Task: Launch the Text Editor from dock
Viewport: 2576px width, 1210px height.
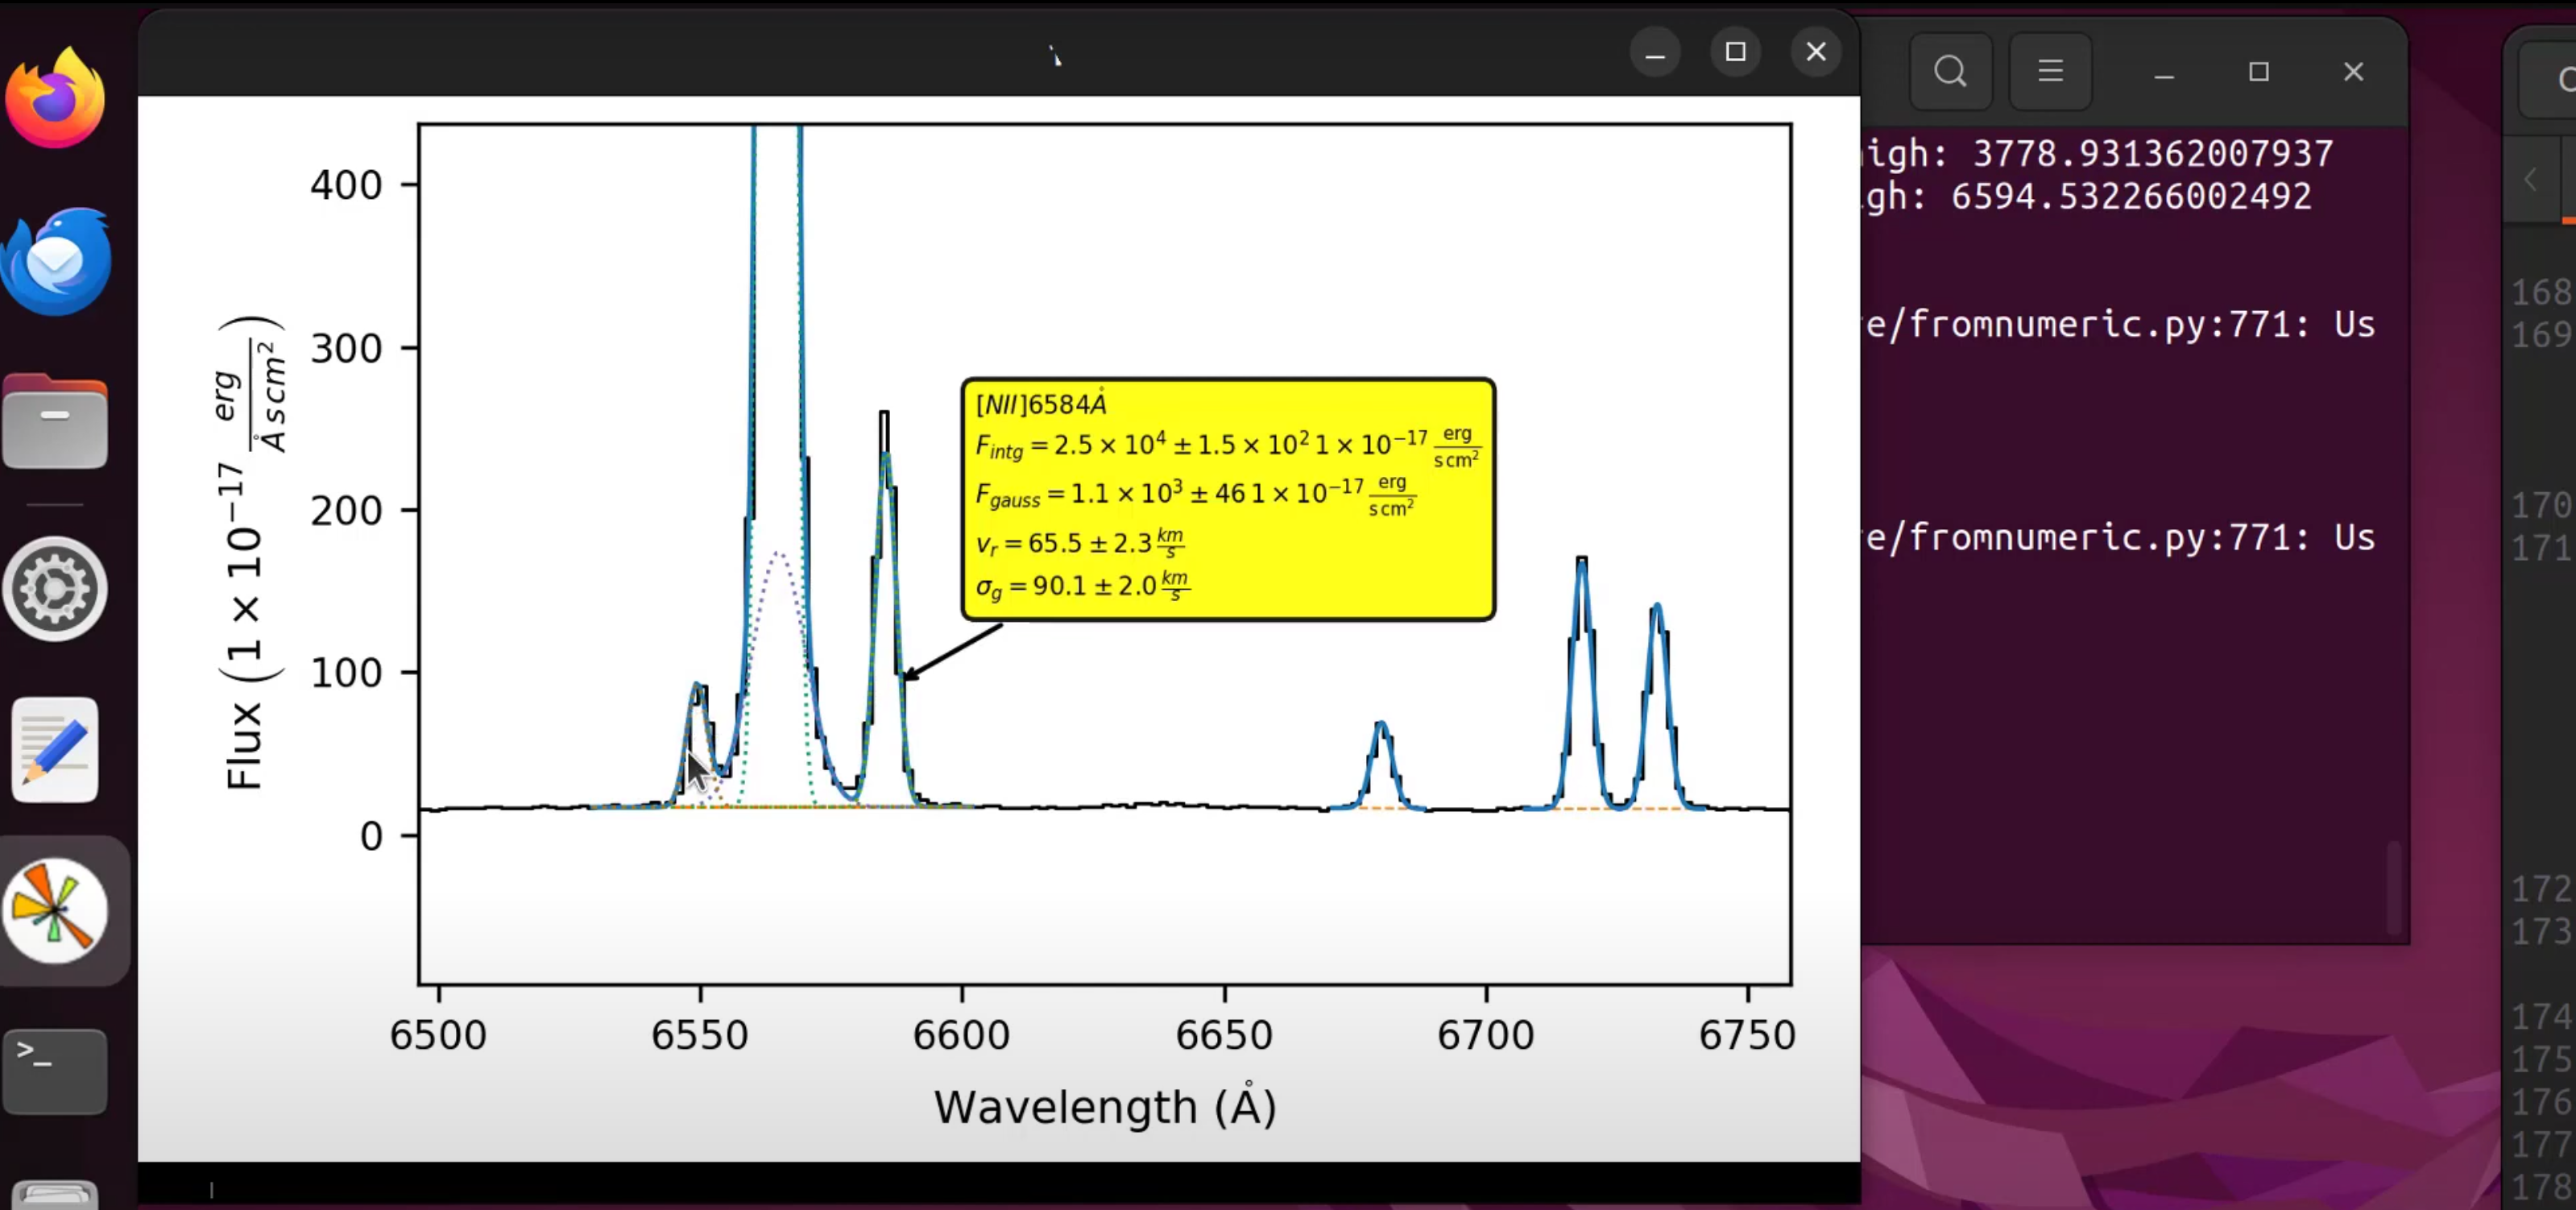Action: coord(55,750)
